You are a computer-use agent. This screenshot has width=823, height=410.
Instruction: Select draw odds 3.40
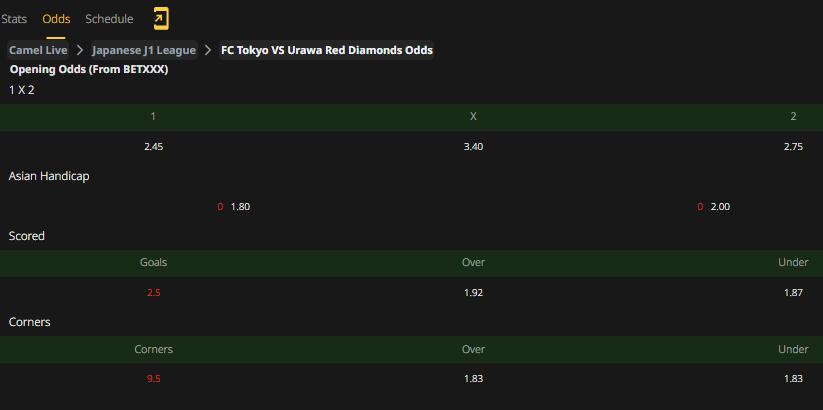(x=473, y=147)
